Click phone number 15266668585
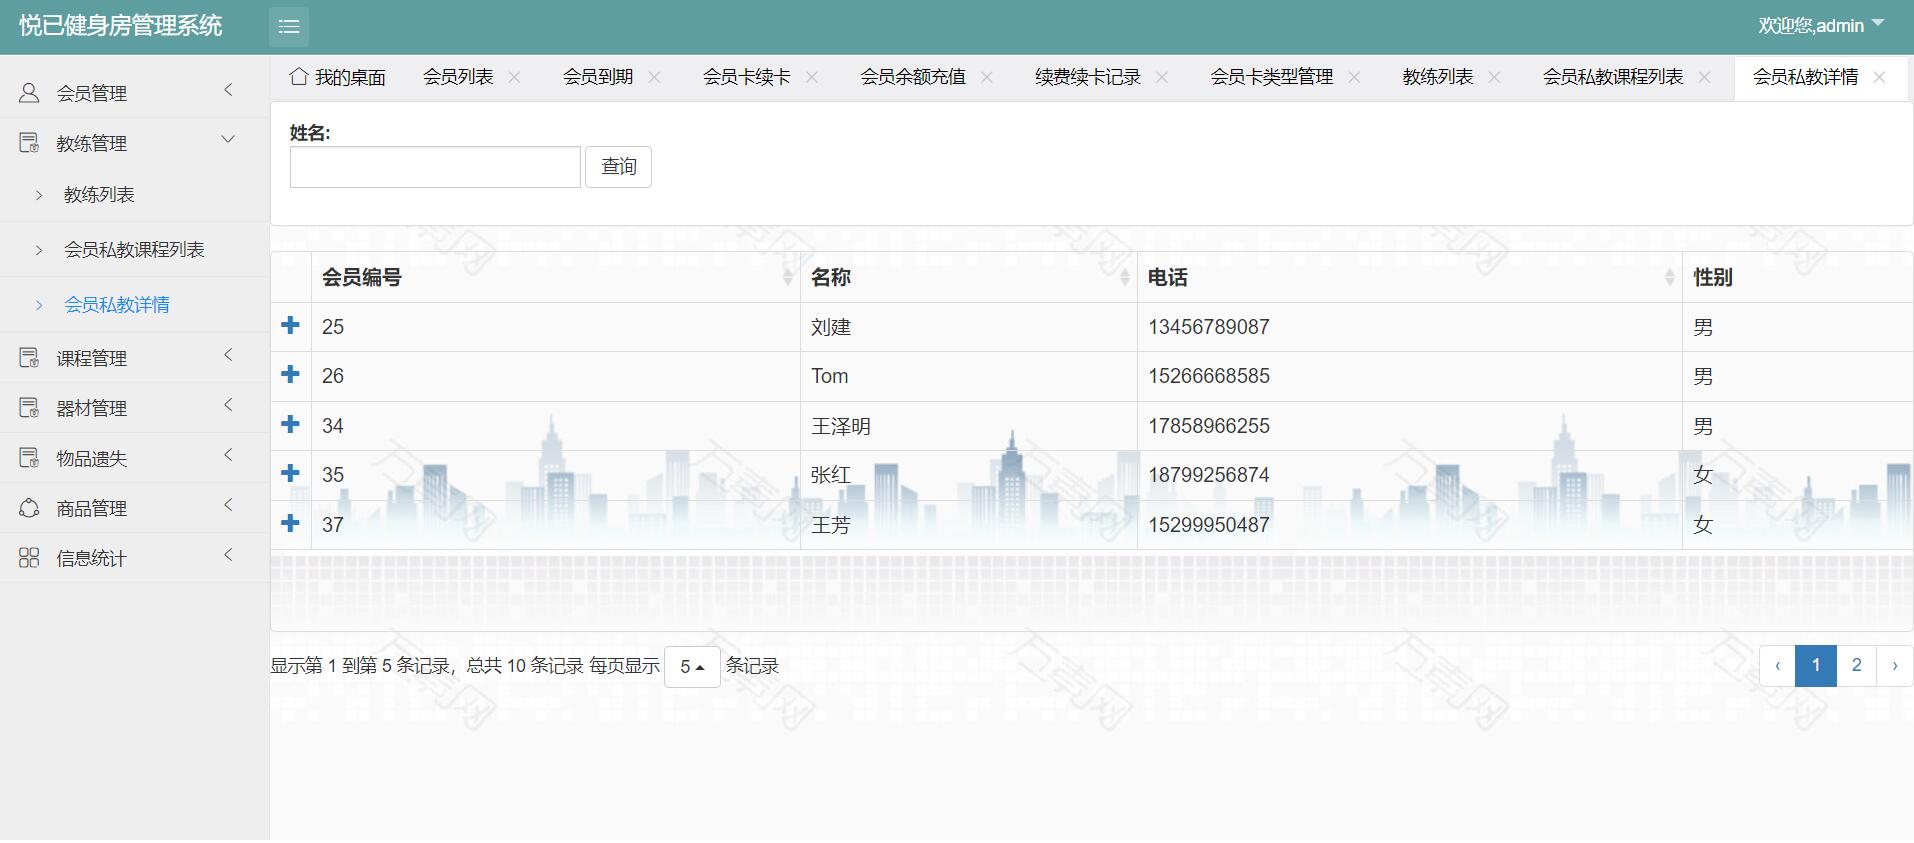This screenshot has width=1914, height=843. point(1209,376)
